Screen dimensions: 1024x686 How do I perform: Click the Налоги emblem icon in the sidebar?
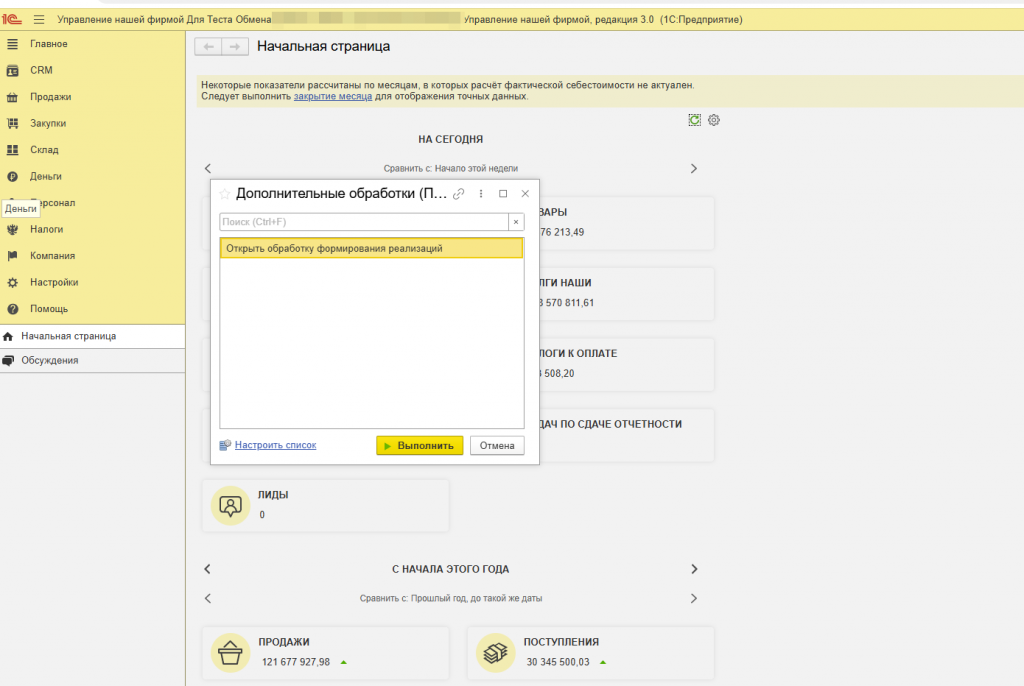coord(12,229)
